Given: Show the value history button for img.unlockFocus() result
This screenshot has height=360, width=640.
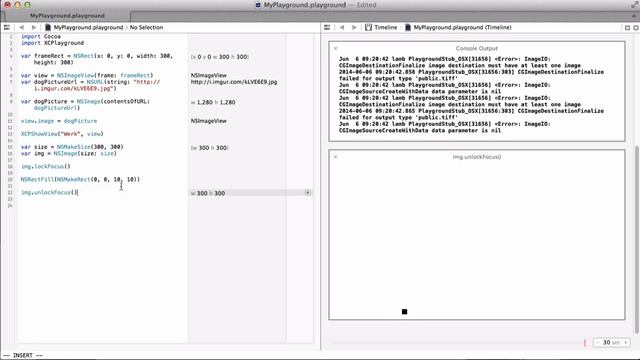Looking at the screenshot, I should pyautogui.click(x=308, y=193).
